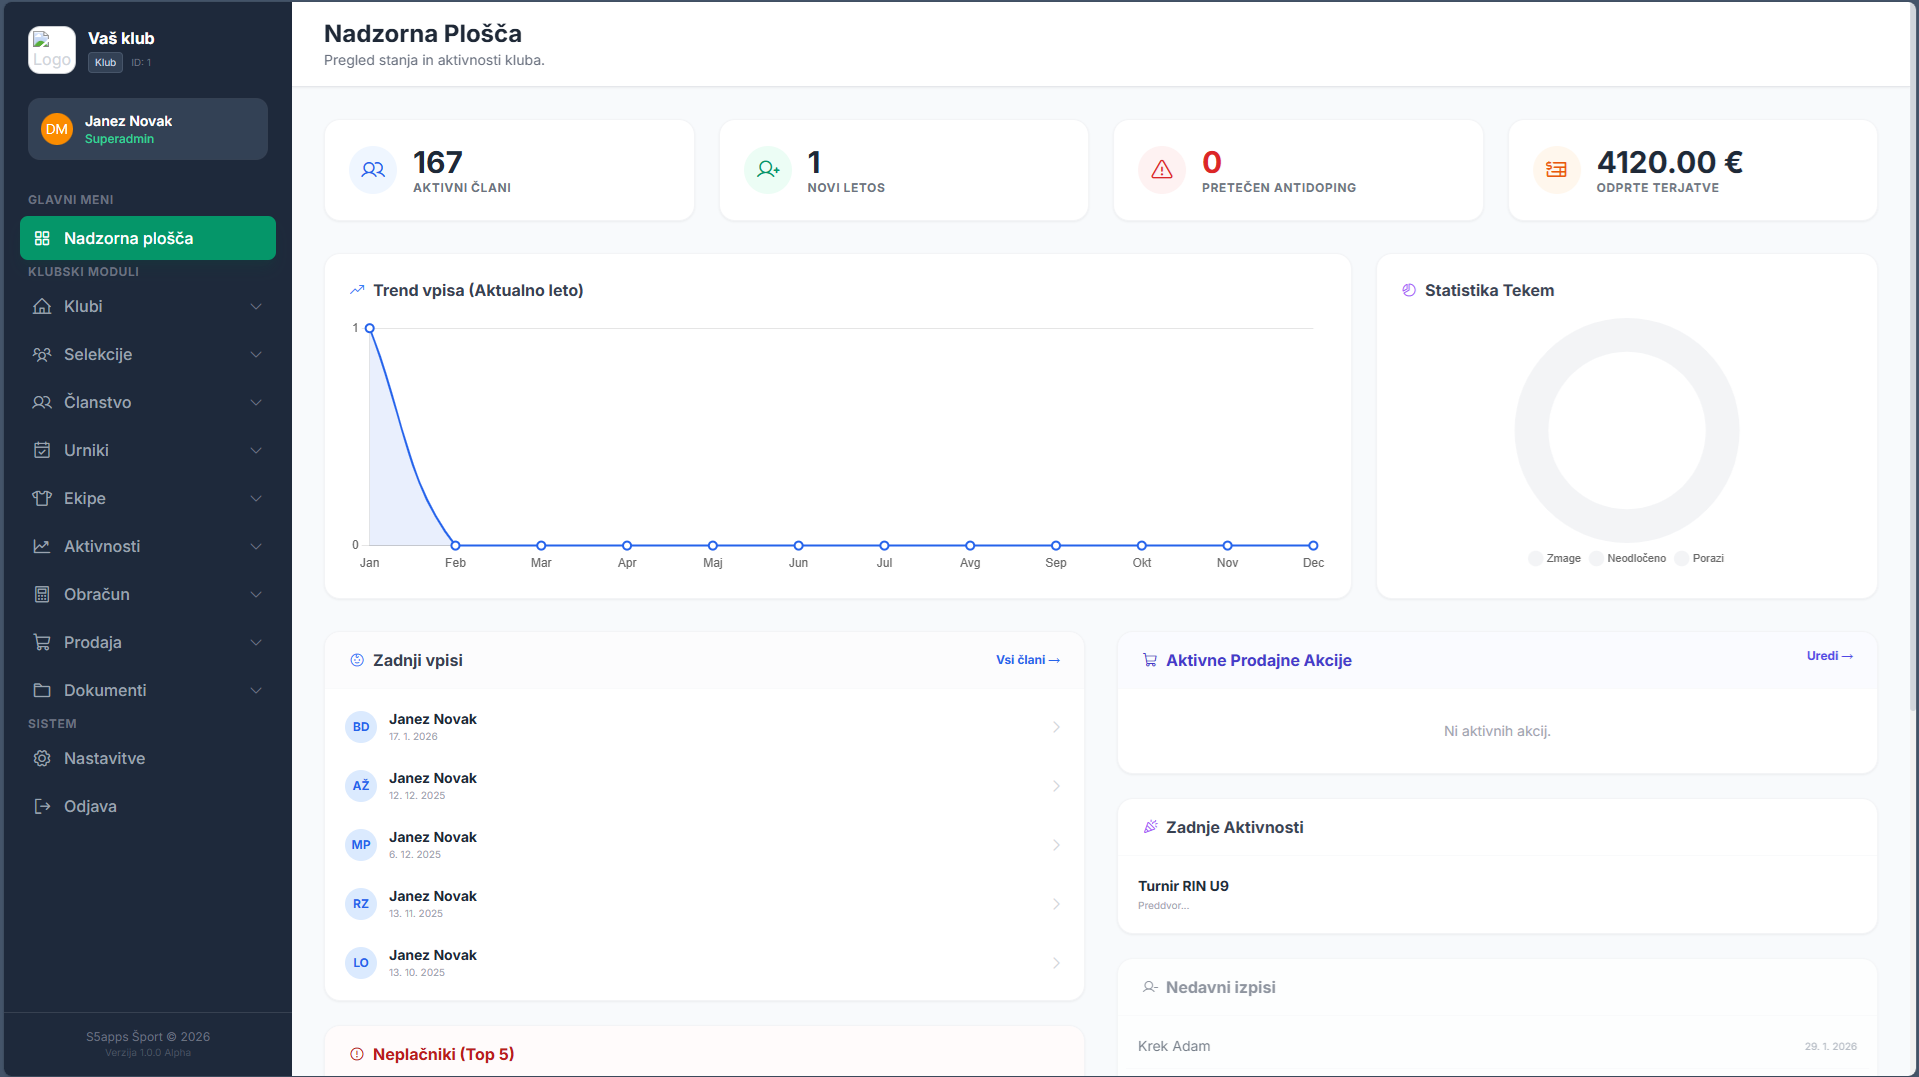Click the active members people icon

tap(373, 170)
